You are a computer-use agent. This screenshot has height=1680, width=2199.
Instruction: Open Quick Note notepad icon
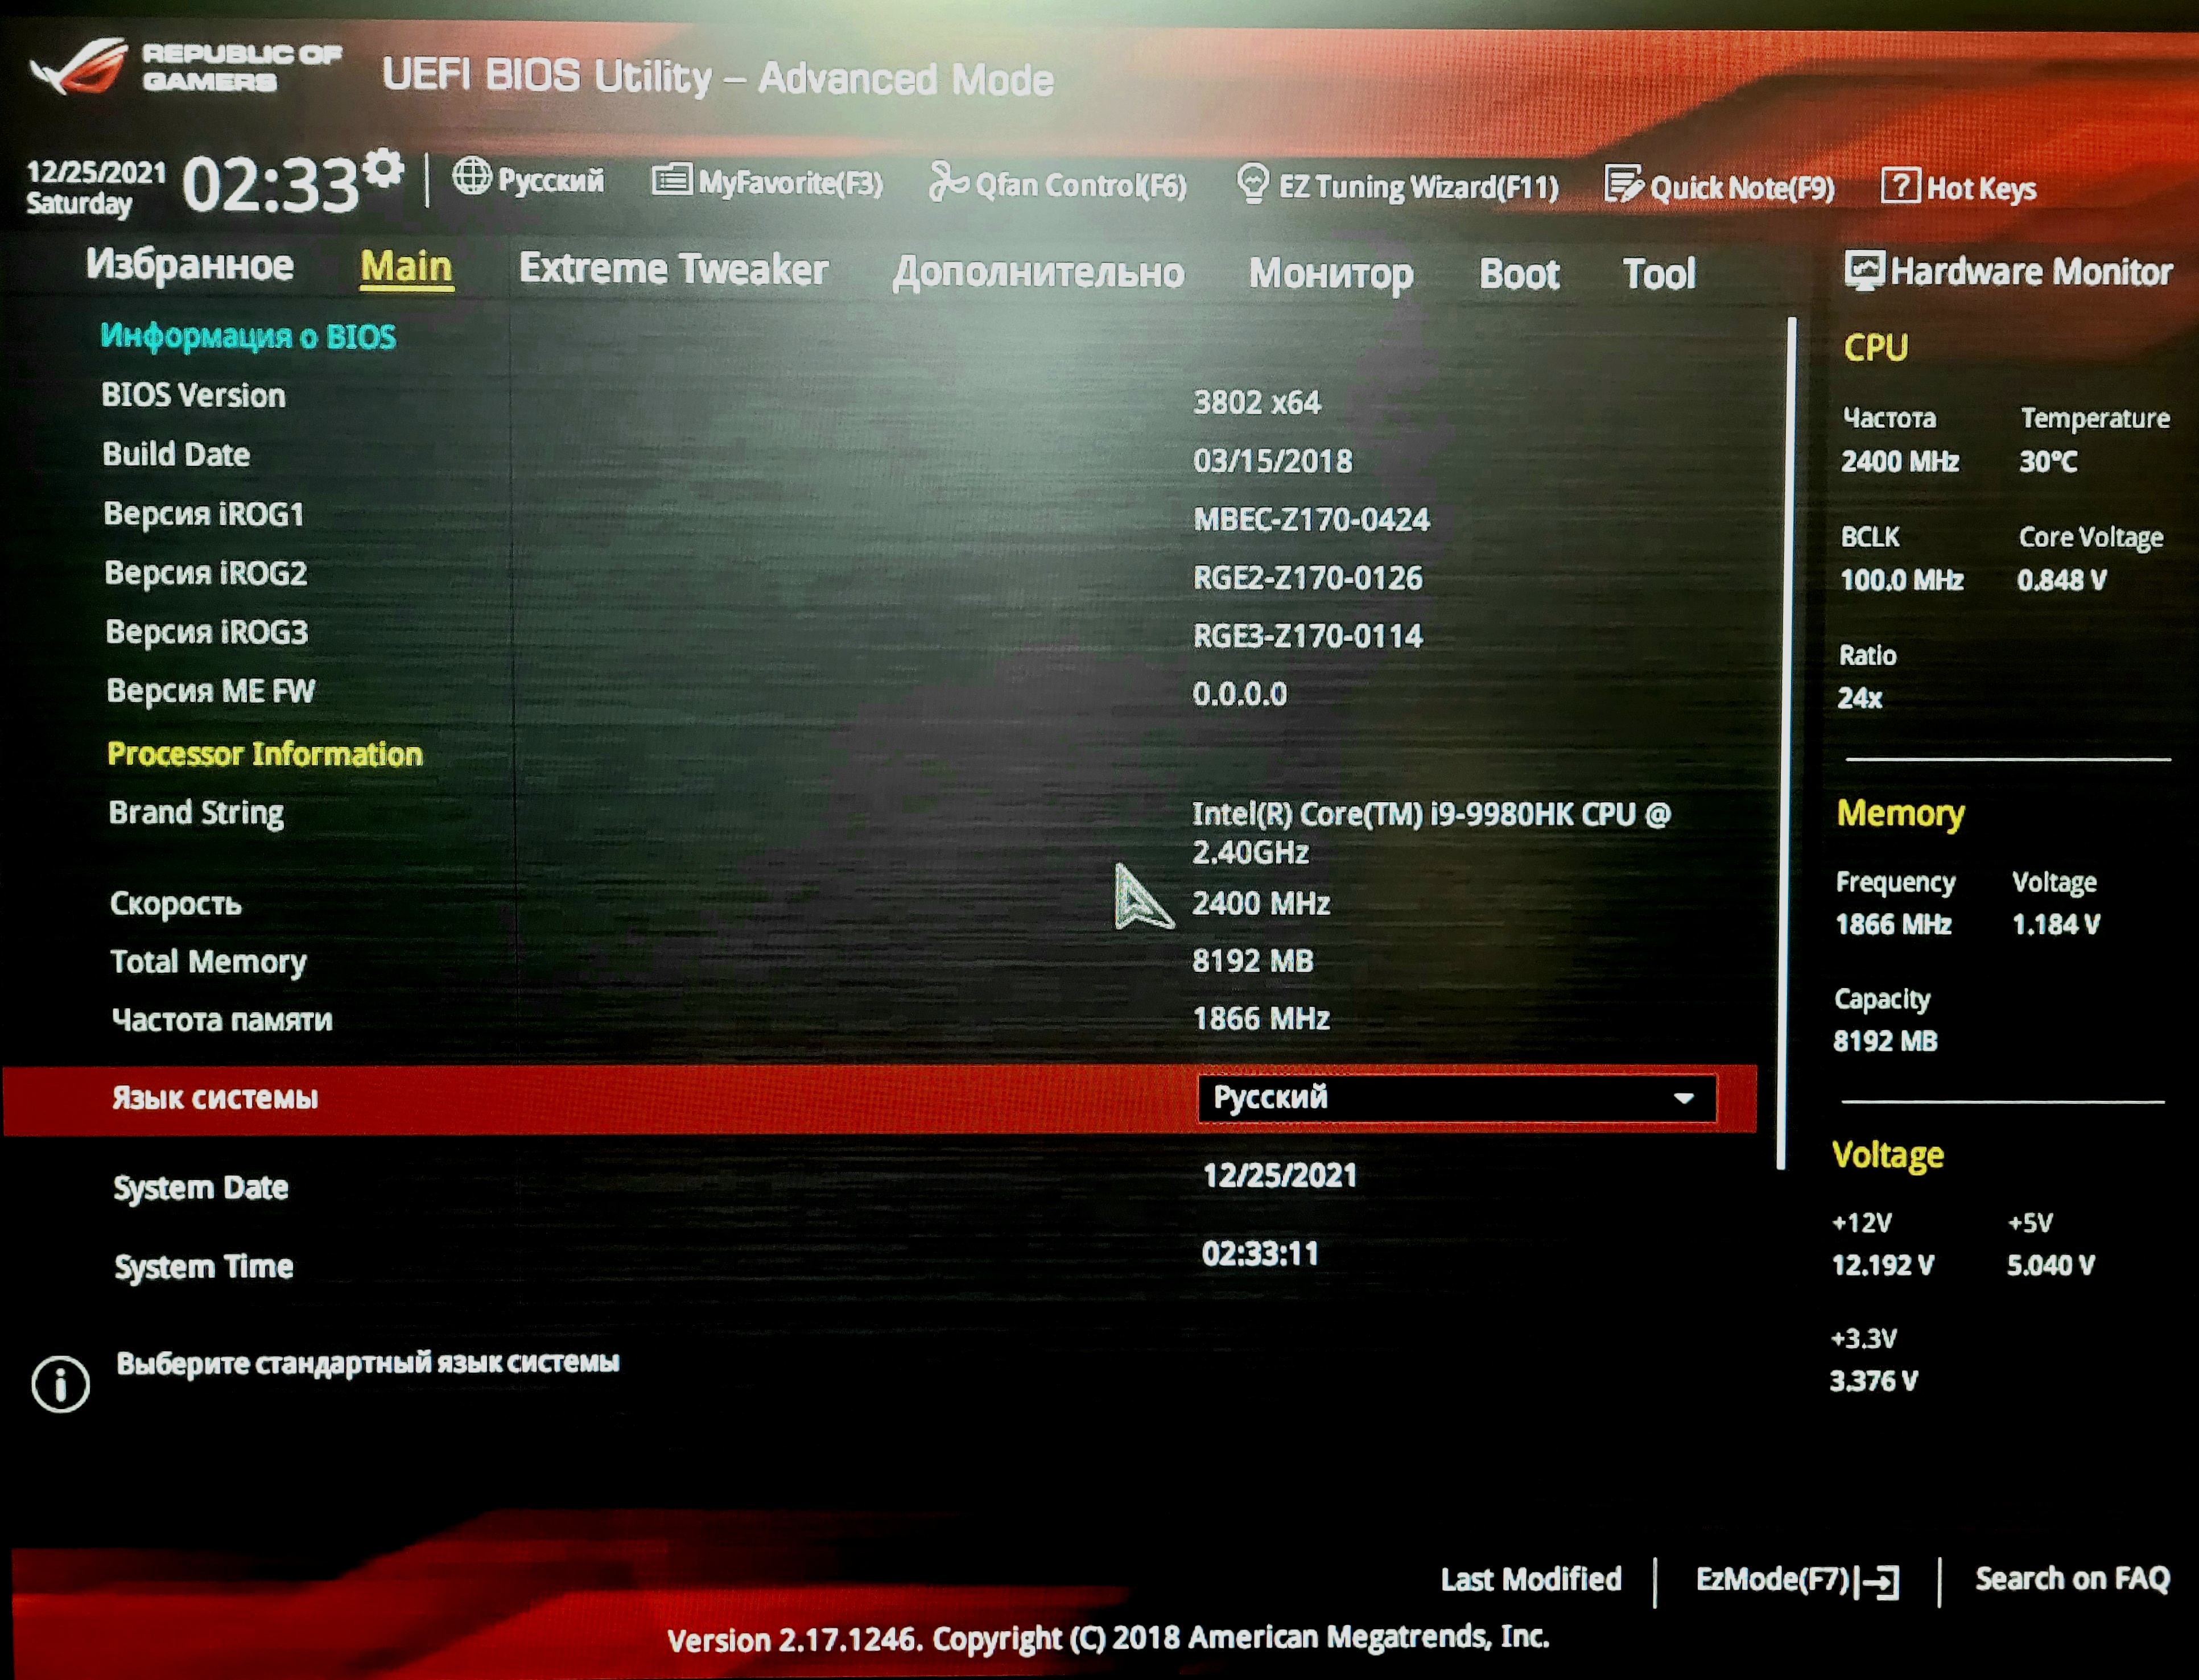pos(1622,185)
